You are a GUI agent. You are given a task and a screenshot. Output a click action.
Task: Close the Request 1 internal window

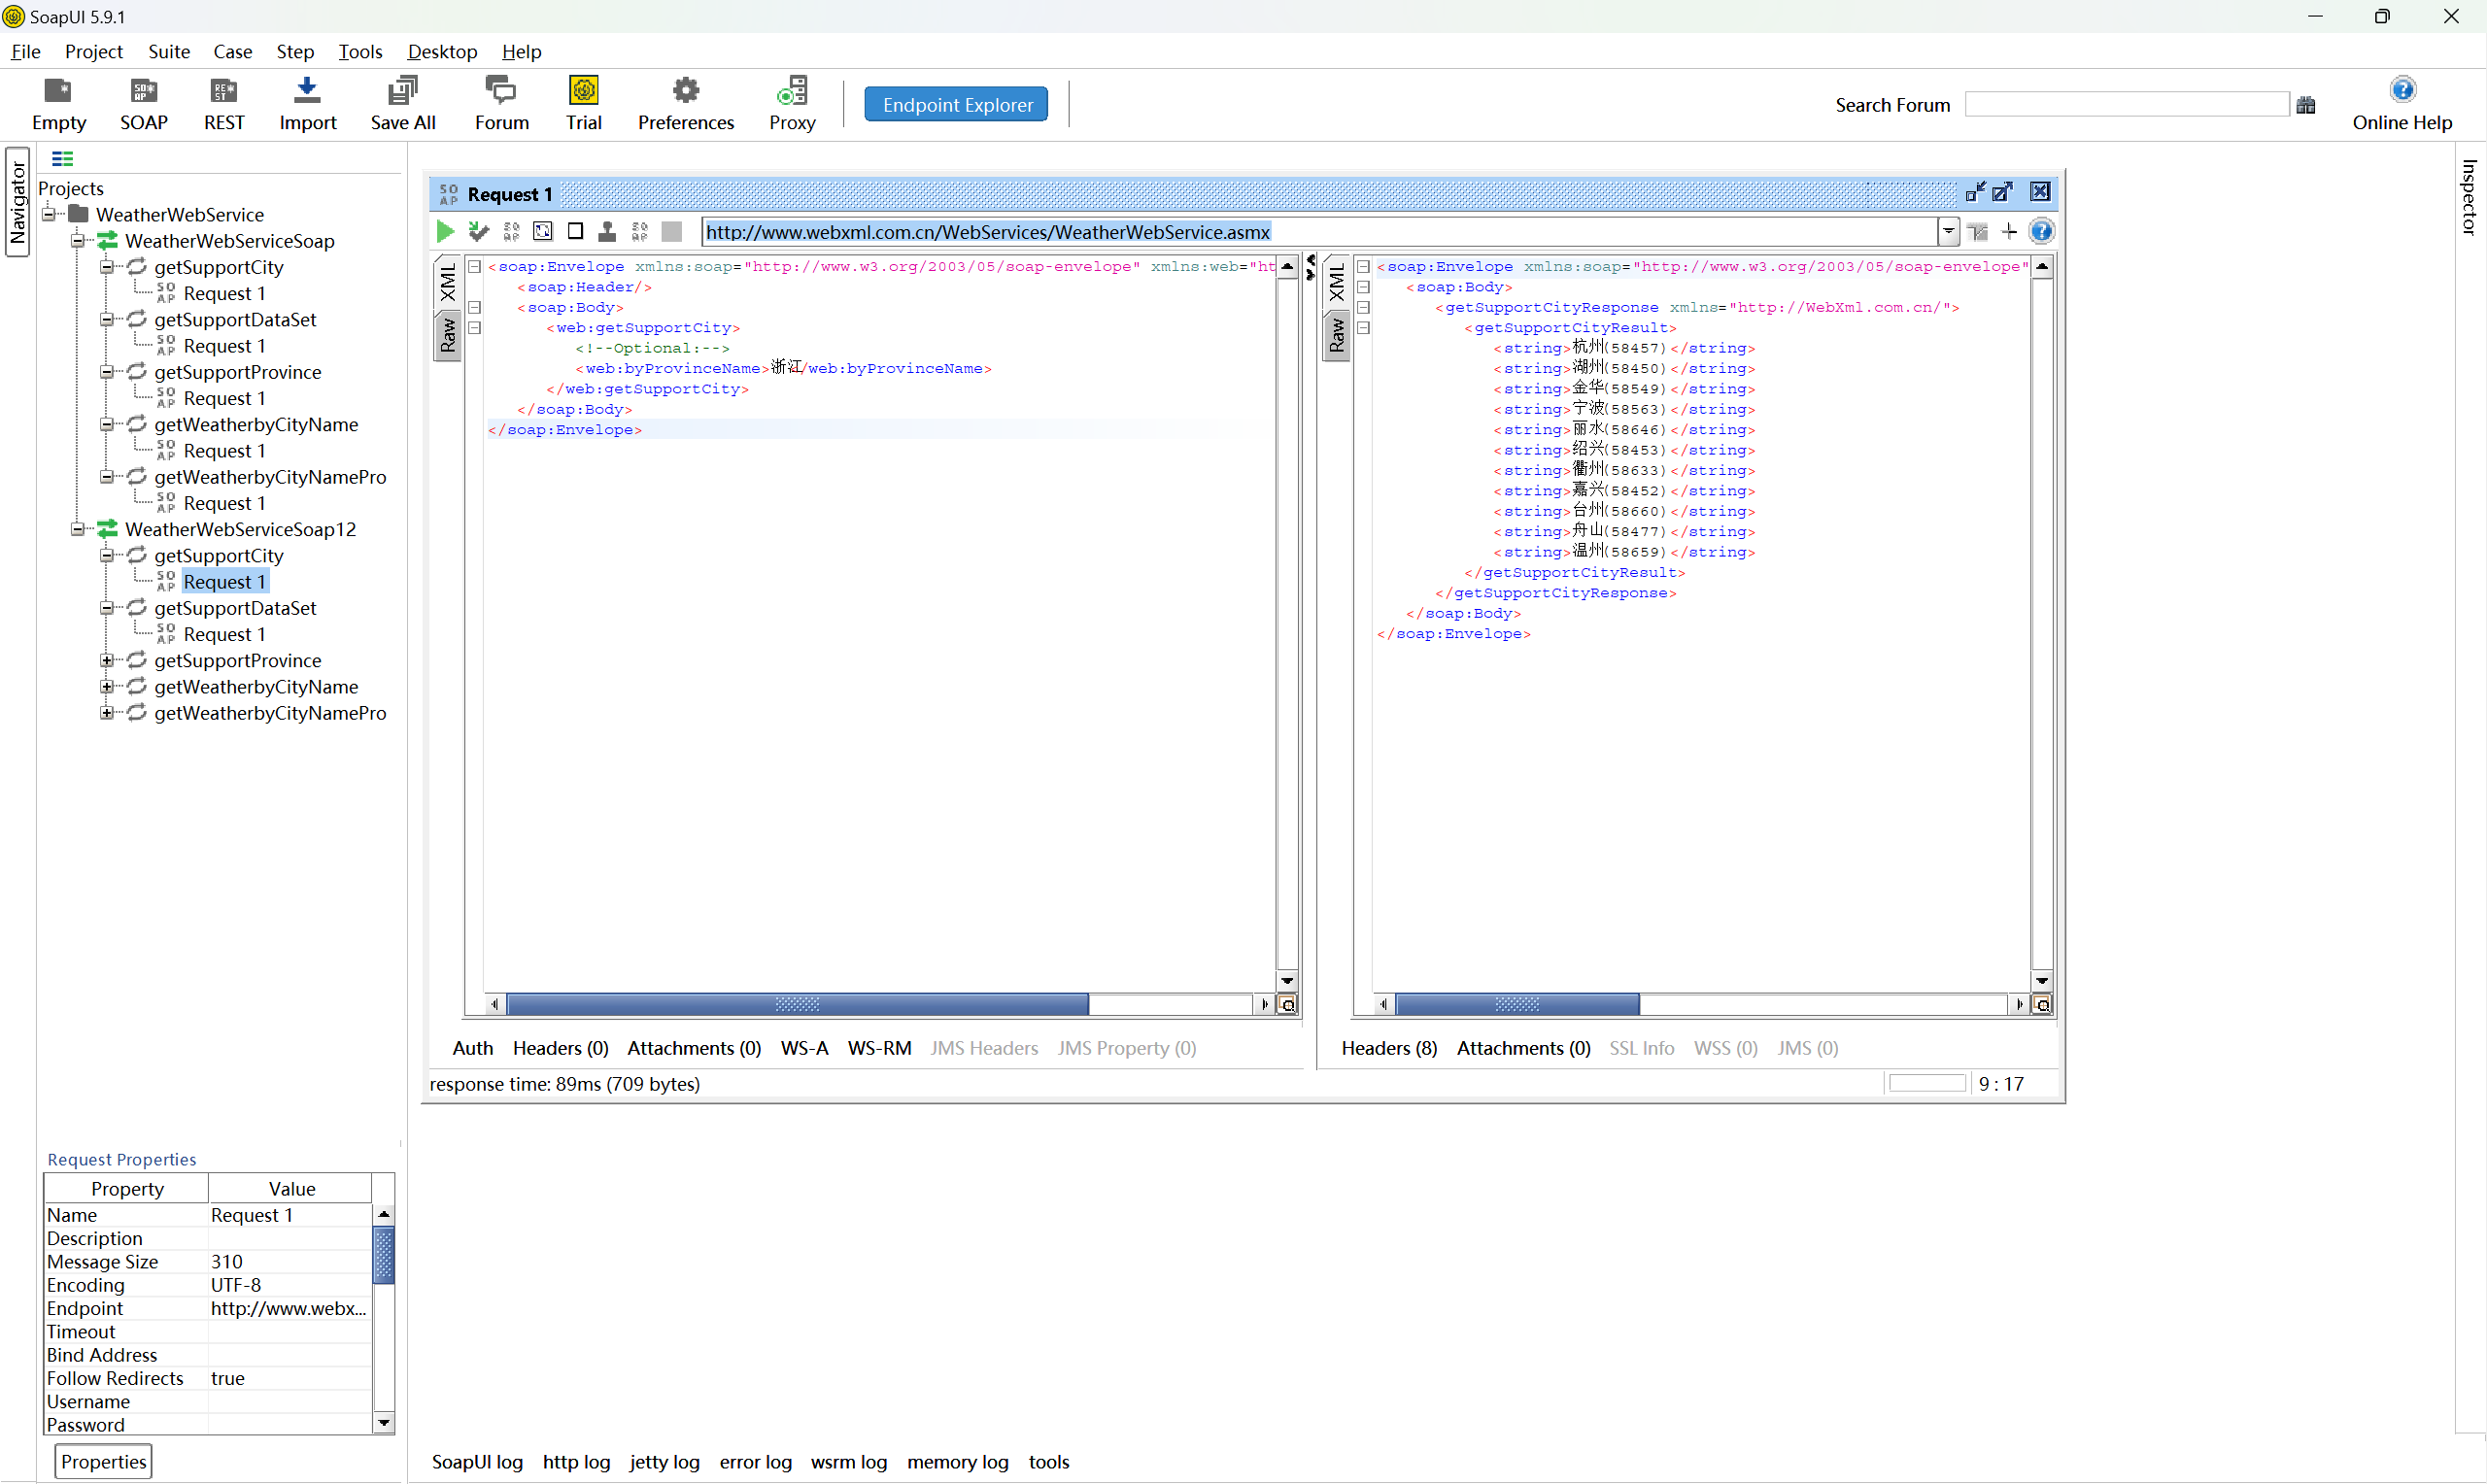point(2040,192)
